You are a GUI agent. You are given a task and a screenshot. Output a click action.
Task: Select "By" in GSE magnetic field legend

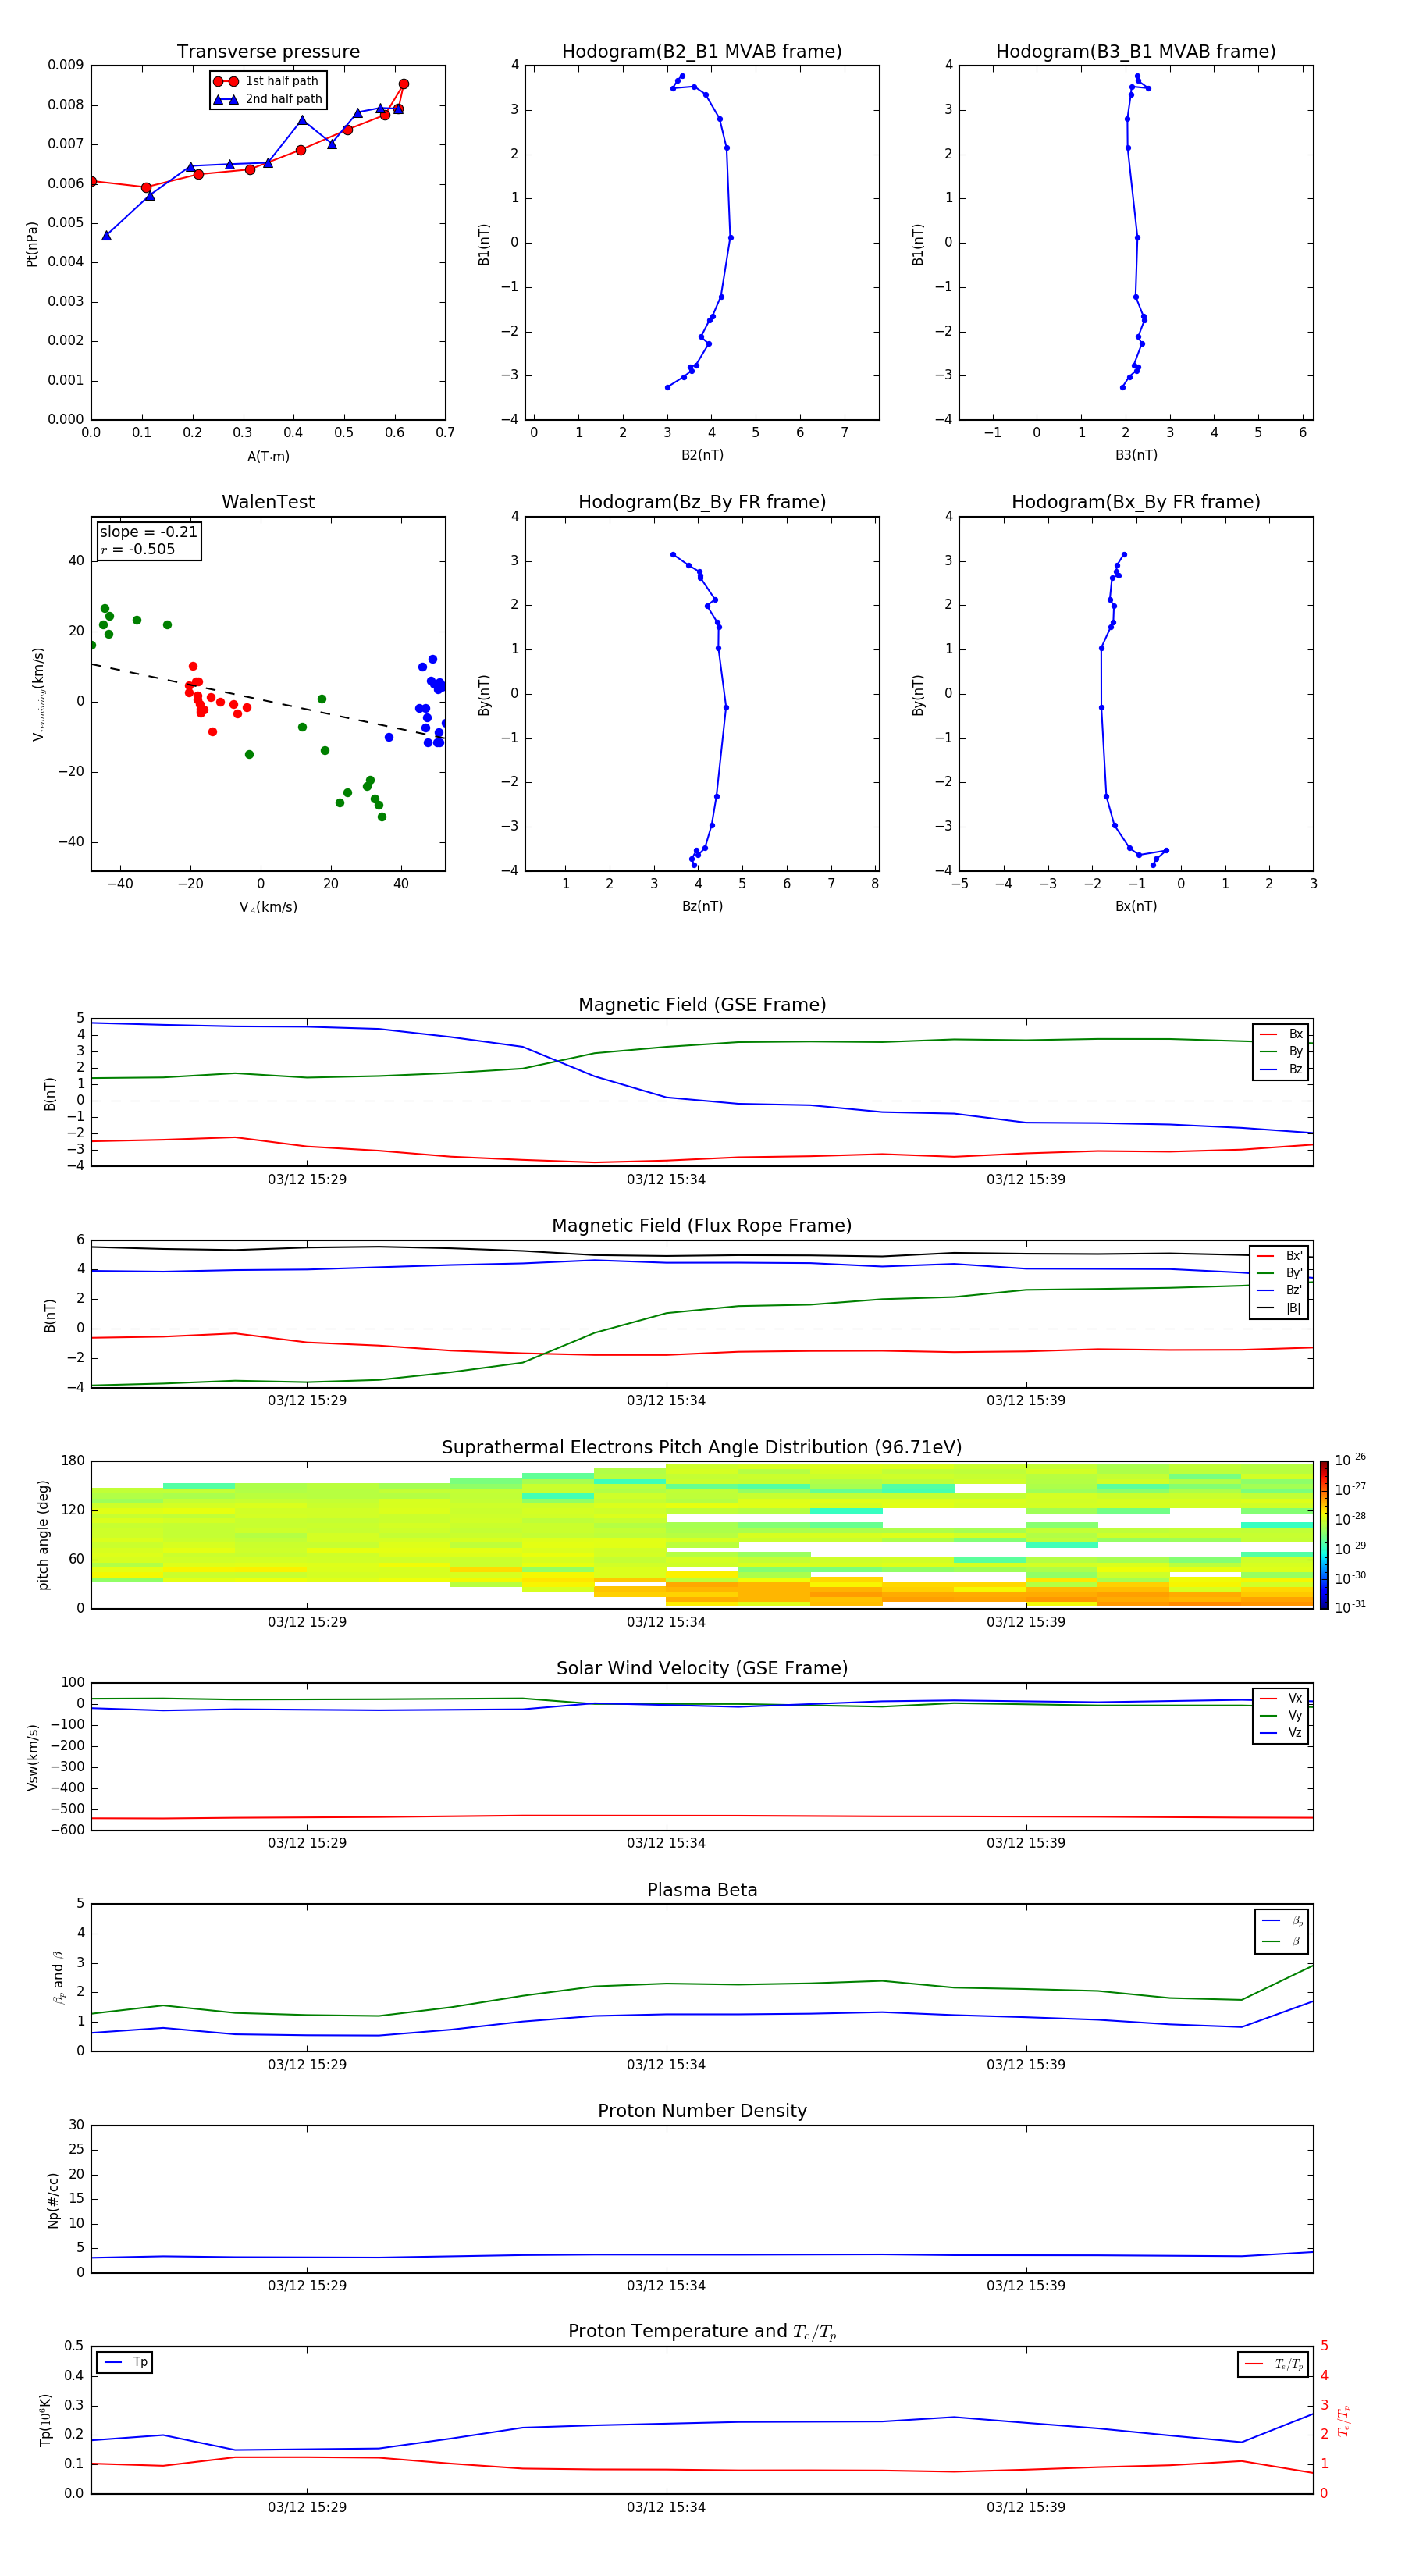(x=1281, y=1052)
